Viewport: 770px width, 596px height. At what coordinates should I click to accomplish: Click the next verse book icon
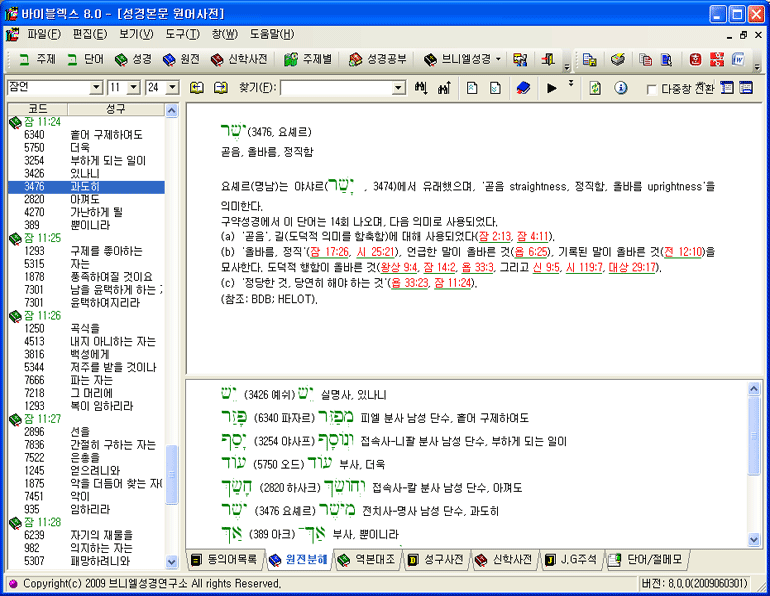point(221,88)
